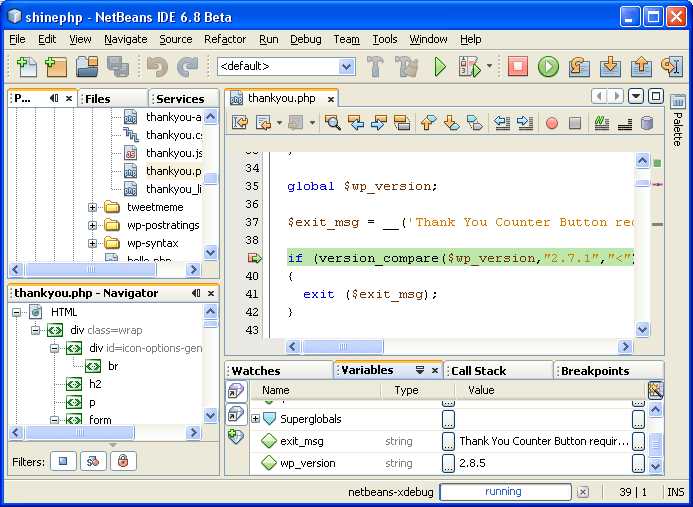Select thankyou.js in the project tree
Viewport: 693px width, 507px height.
click(x=174, y=153)
